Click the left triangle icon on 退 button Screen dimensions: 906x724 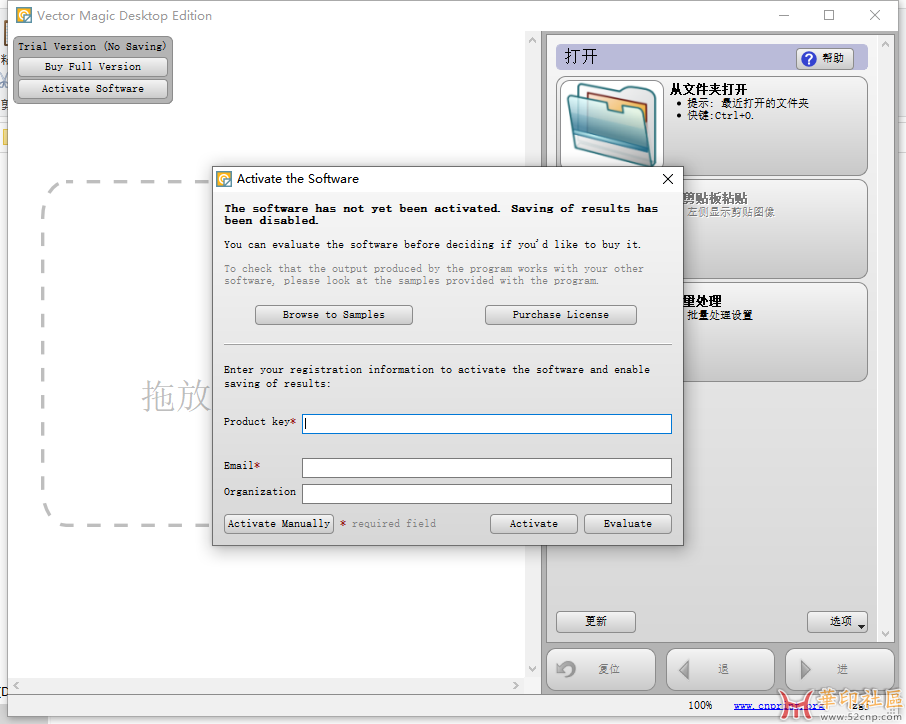click(684, 670)
